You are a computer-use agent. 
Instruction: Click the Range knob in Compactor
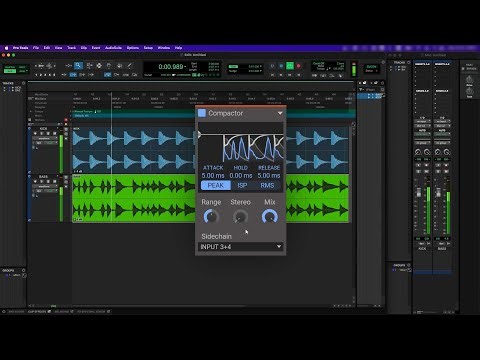click(x=211, y=217)
